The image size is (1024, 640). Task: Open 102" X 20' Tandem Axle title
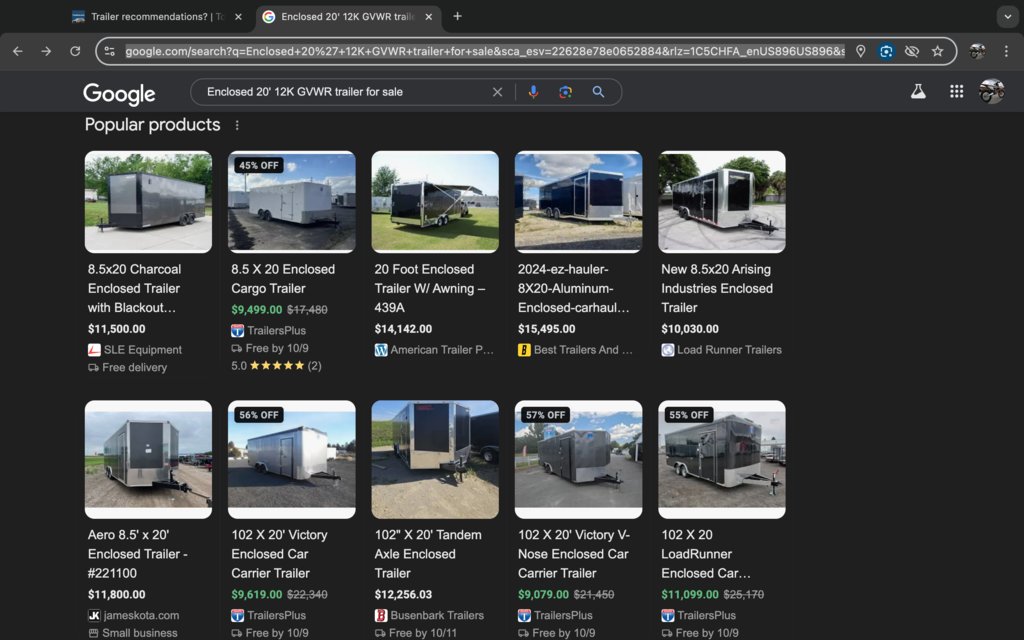tap(428, 554)
